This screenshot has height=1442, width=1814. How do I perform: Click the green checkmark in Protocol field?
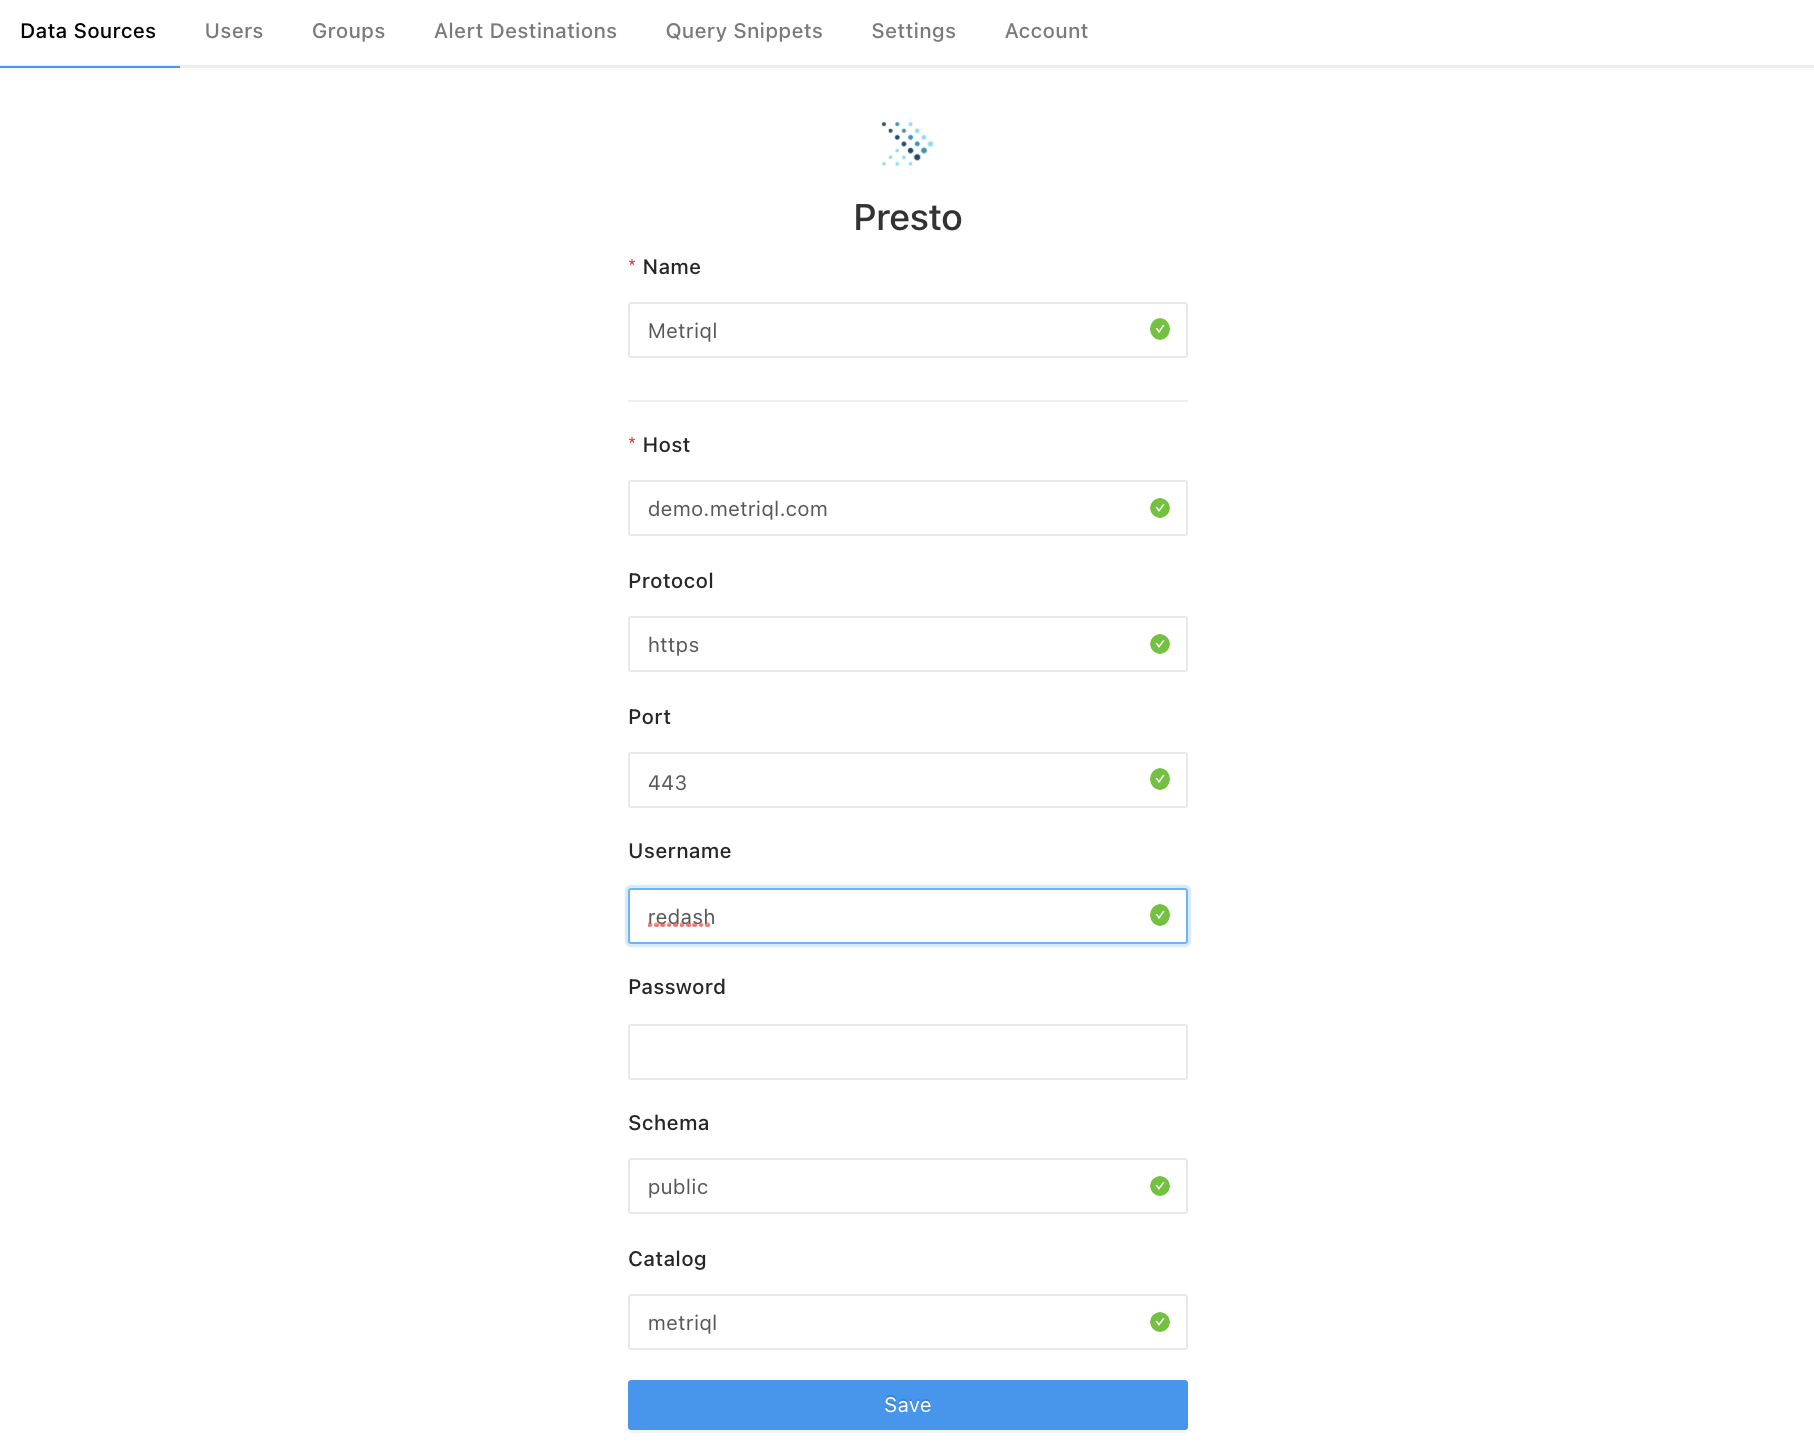click(x=1160, y=644)
